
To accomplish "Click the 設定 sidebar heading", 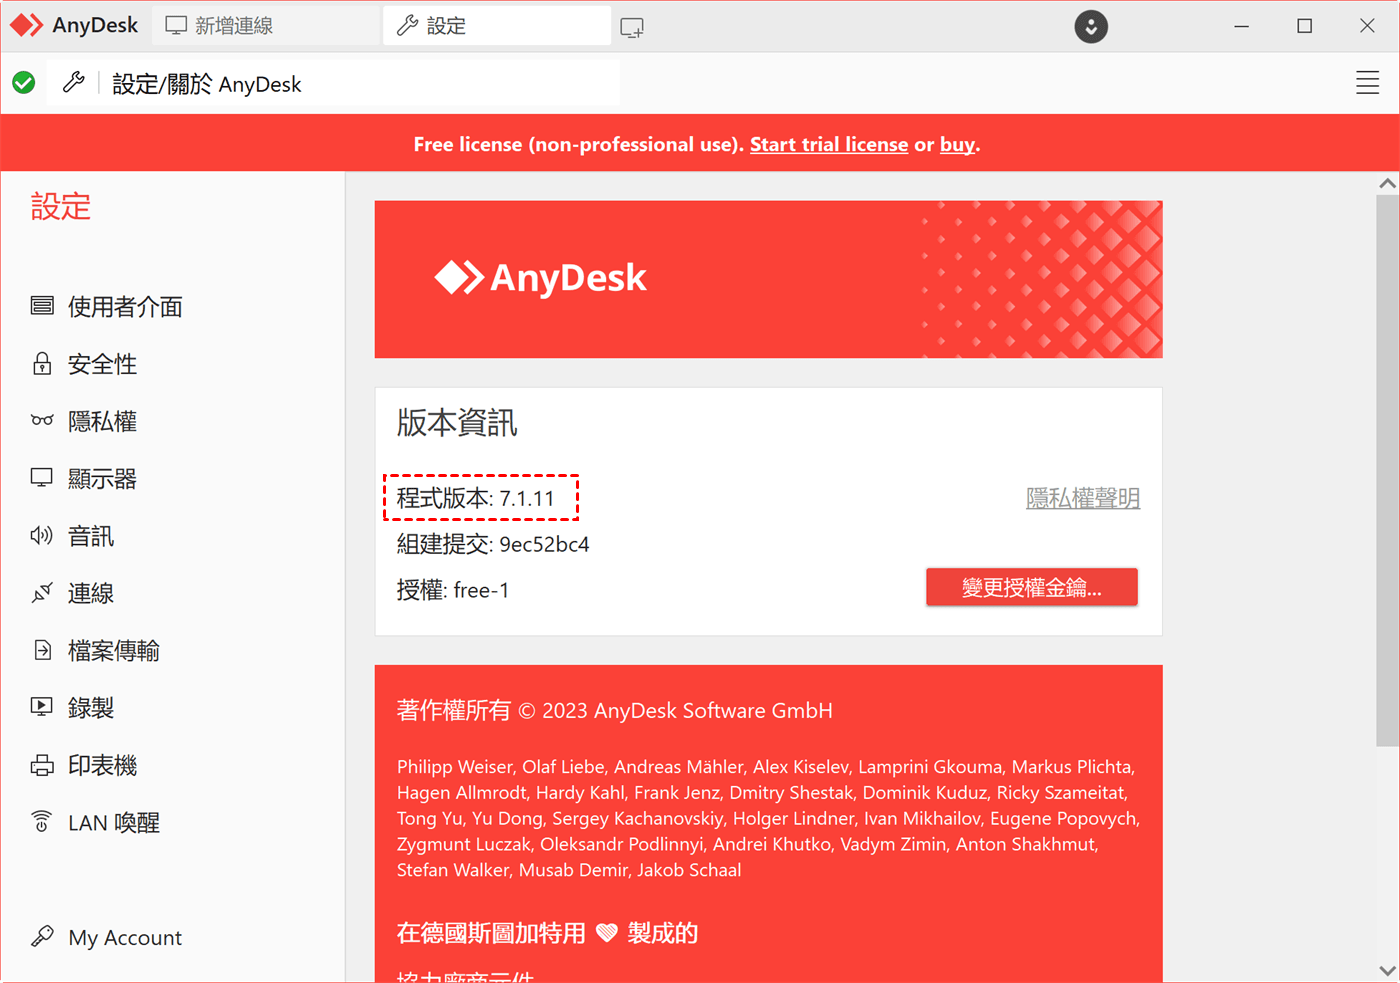I will (x=61, y=206).
